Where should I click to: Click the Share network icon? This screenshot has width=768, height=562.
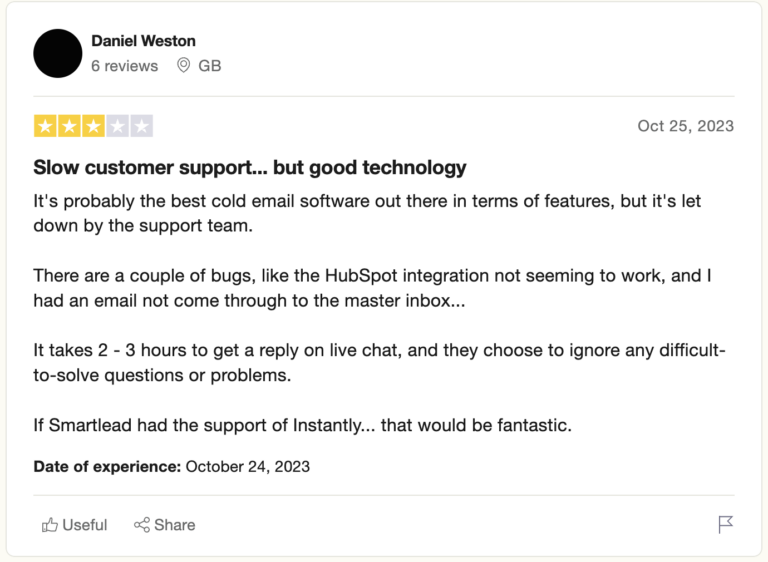click(142, 525)
